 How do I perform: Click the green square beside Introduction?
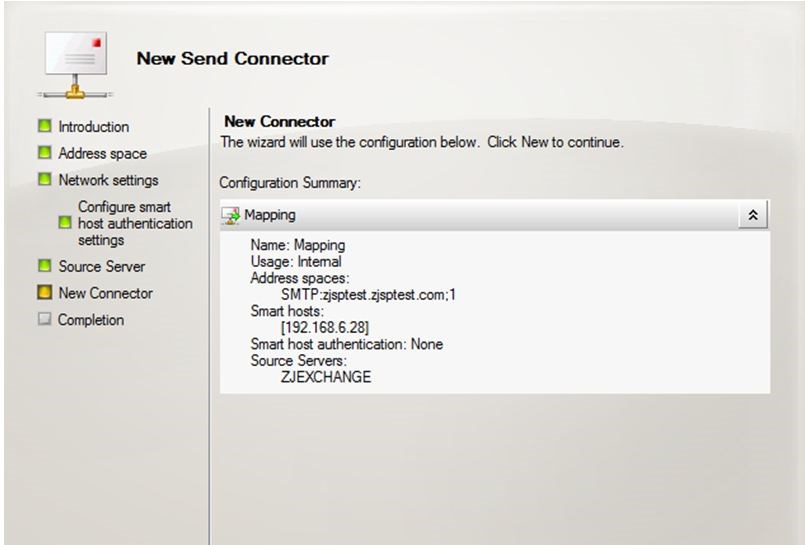click(x=44, y=127)
